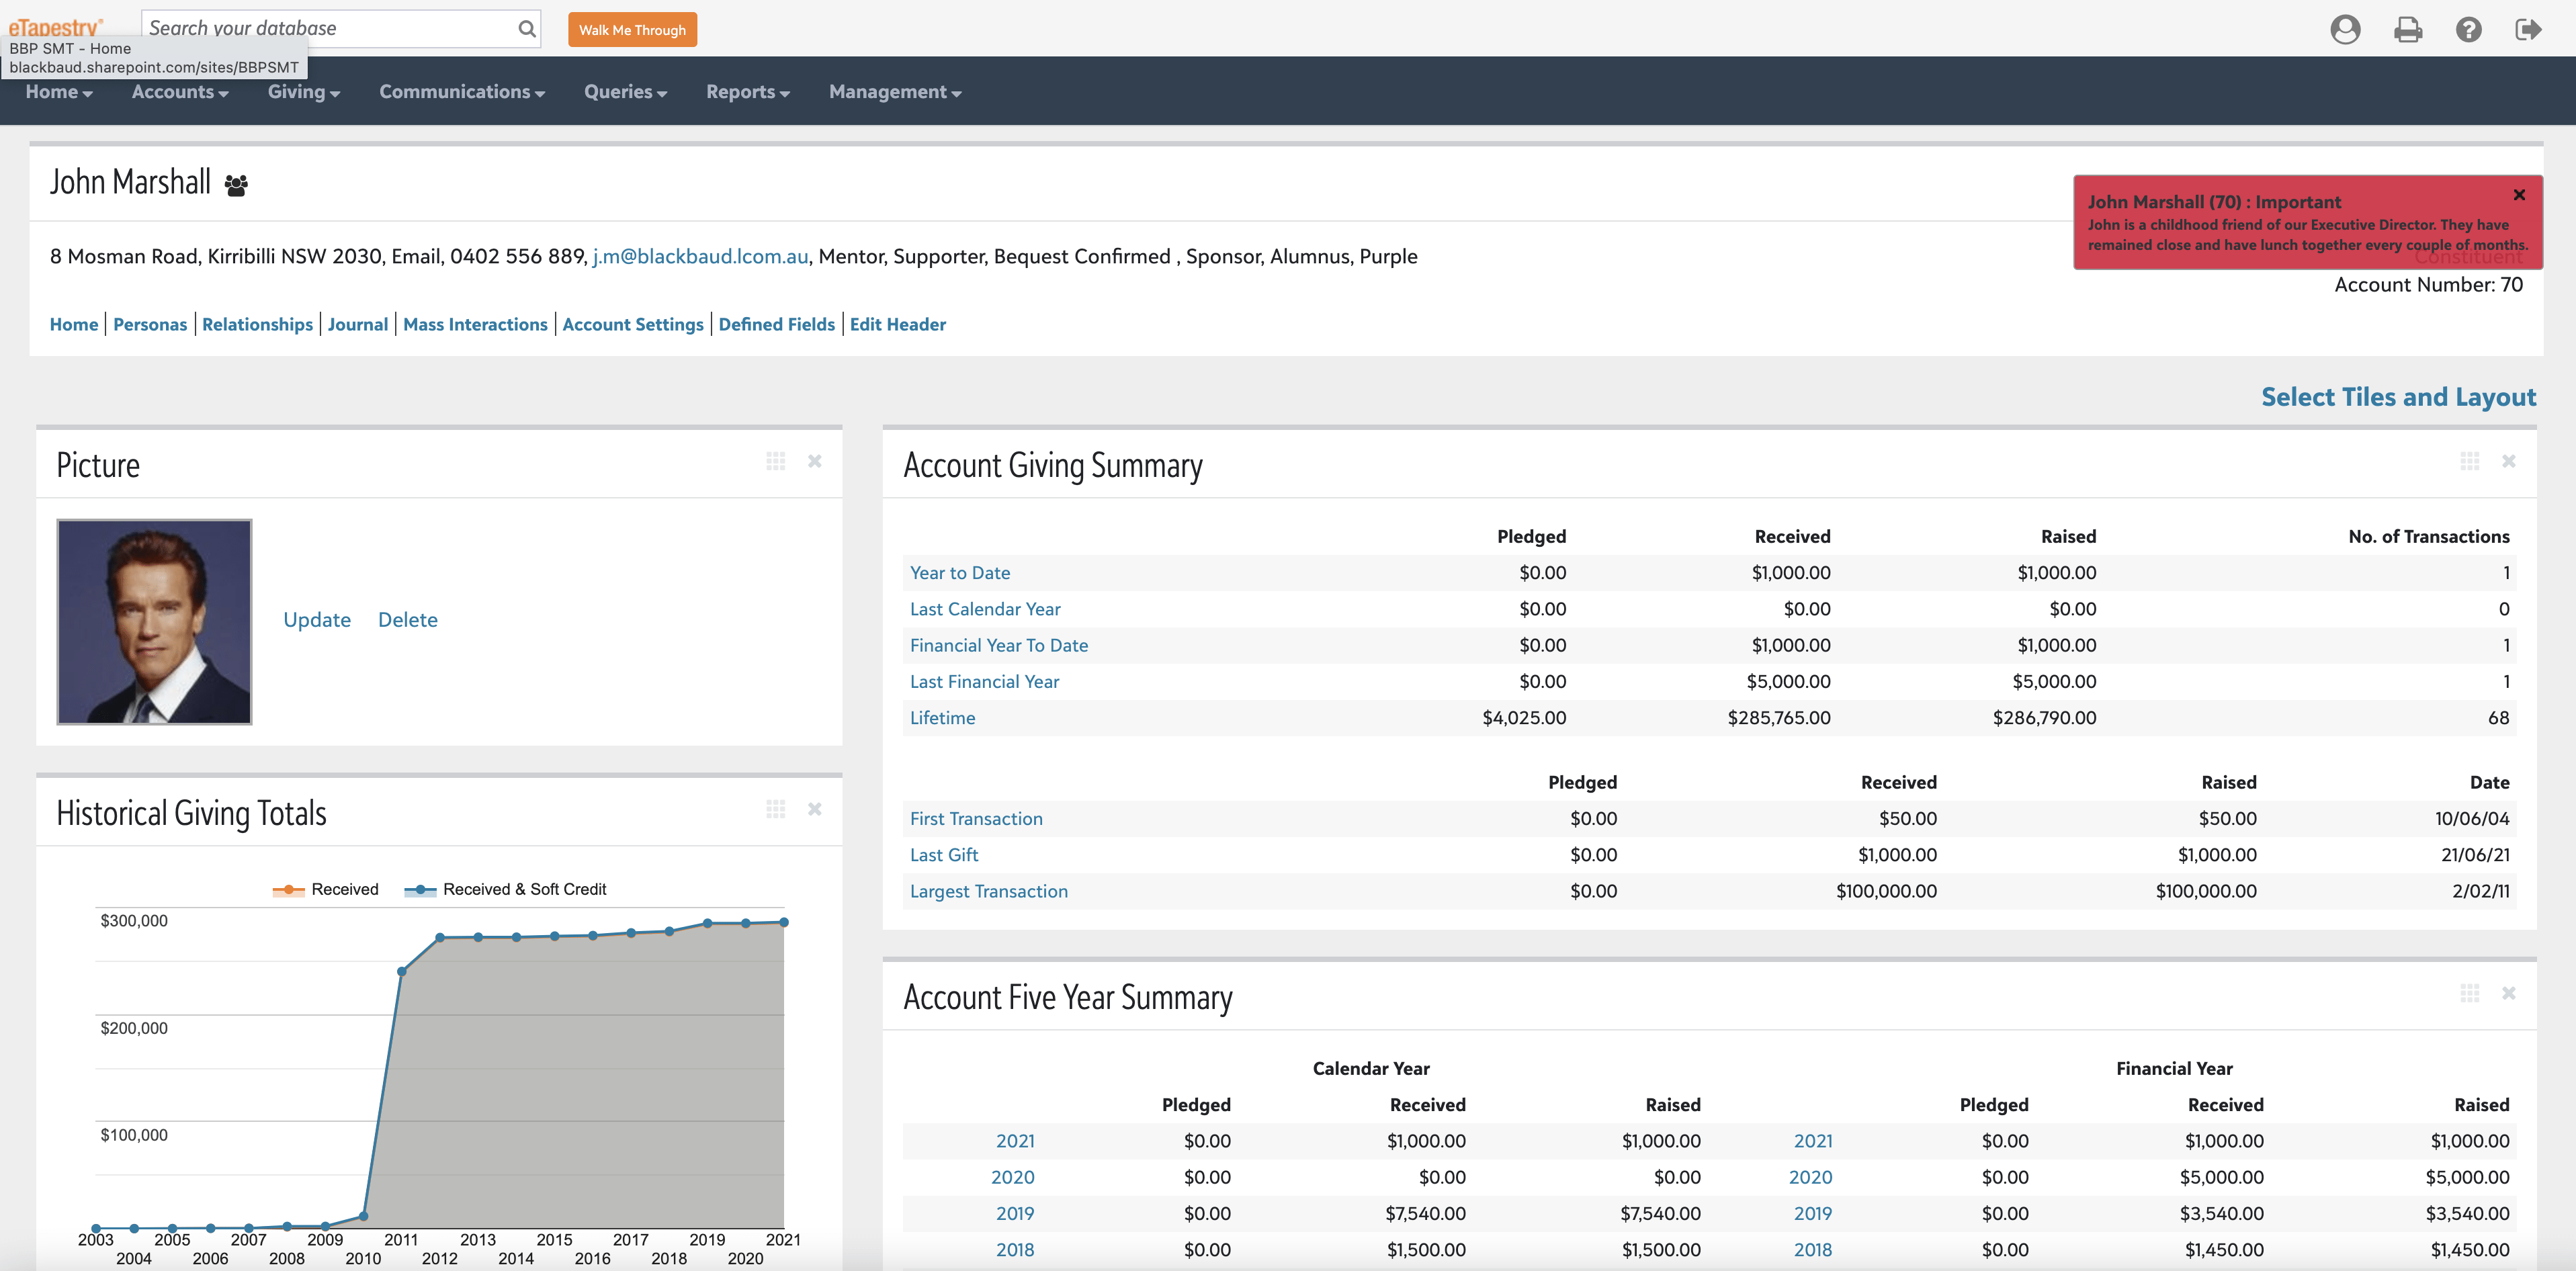Expand the Accounts menu
This screenshot has height=1271, width=2576.
click(x=180, y=92)
